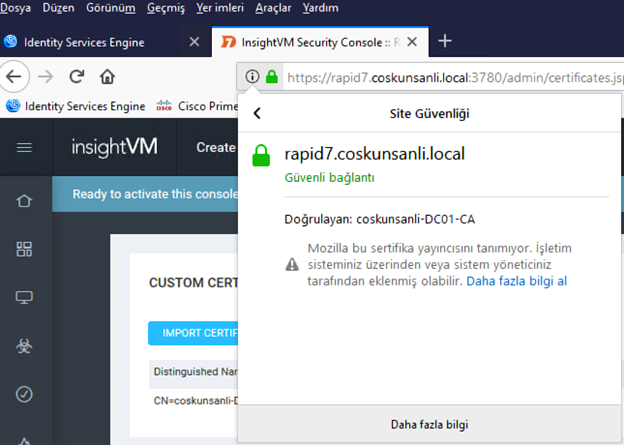Open Assets monitor icon in sidebar
The image size is (624, 445).
24,297
